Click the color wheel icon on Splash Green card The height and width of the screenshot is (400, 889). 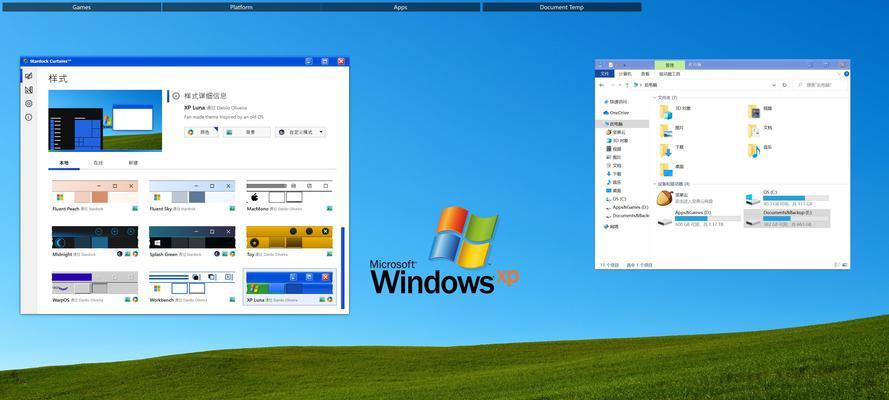(232, 254)
